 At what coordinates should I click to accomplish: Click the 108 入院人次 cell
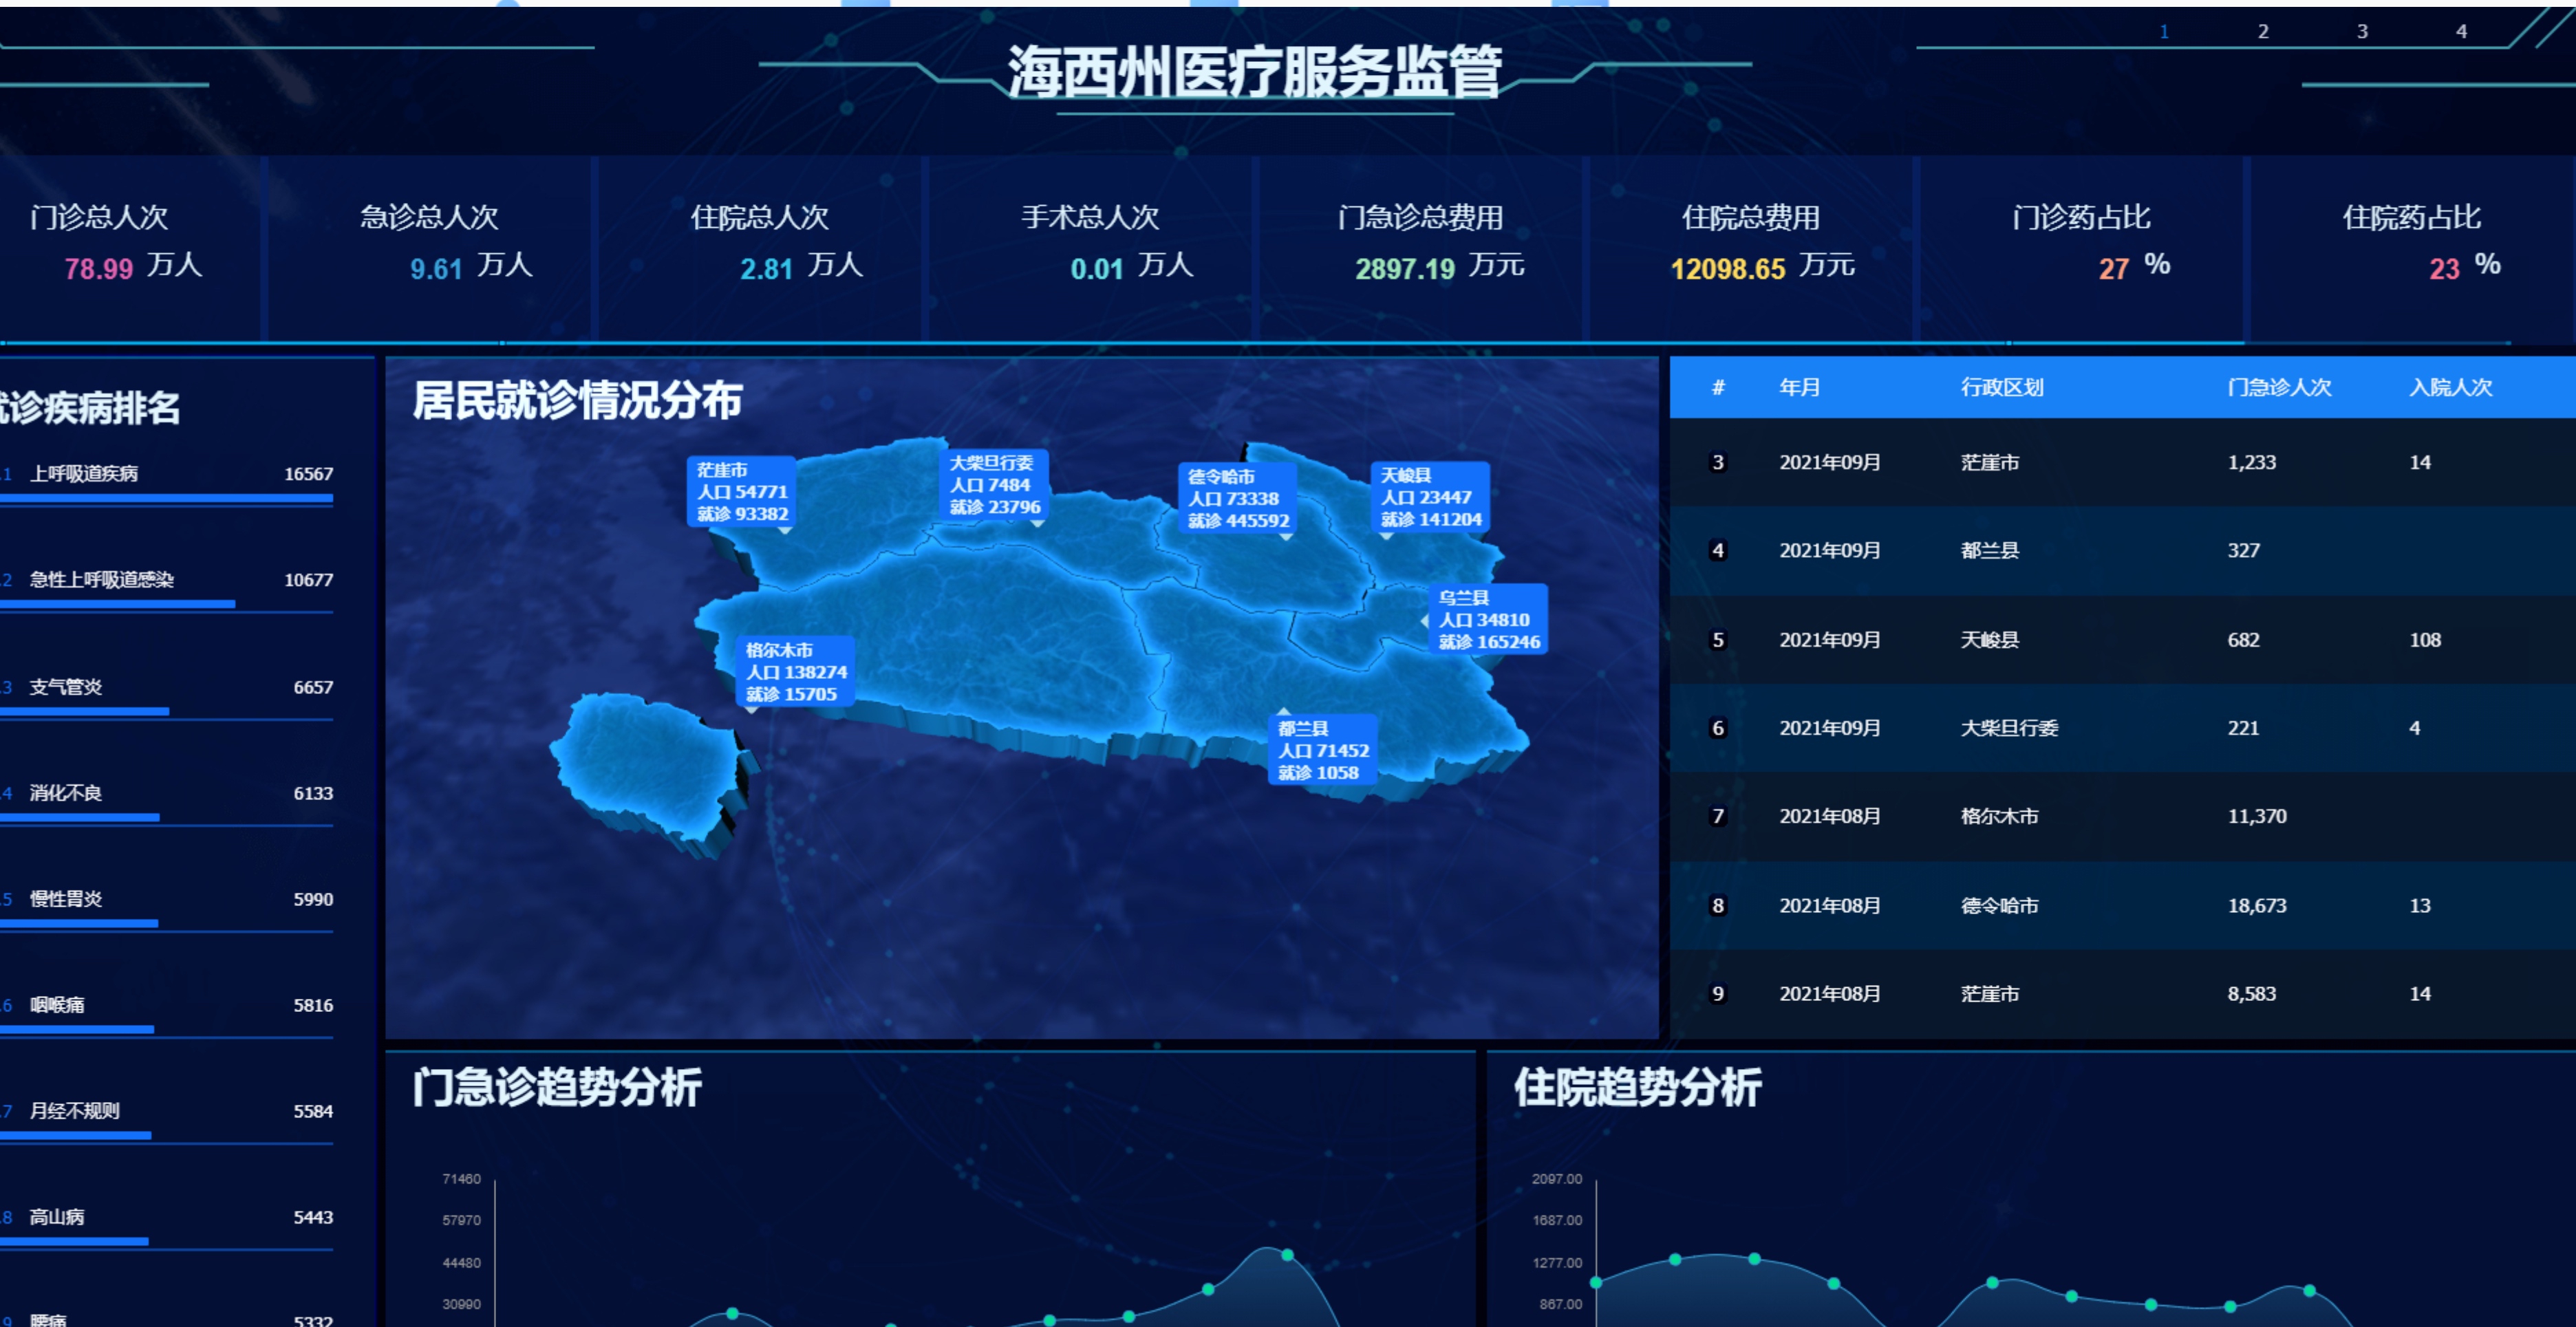tap(2425, 639)
